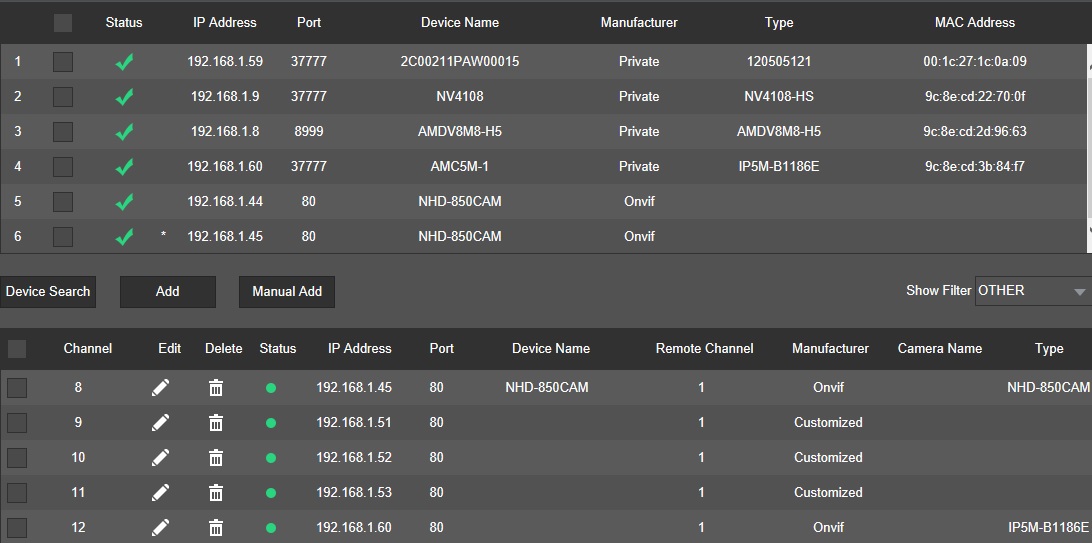Click green status dot for channel 8

[271, 388]
